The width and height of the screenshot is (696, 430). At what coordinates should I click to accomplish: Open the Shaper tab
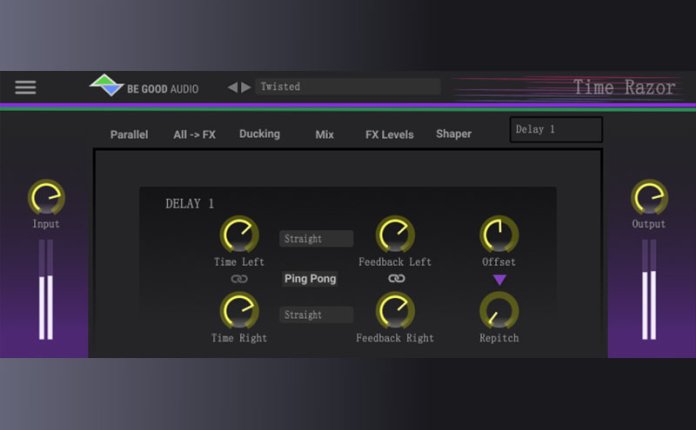coord(454,134)
